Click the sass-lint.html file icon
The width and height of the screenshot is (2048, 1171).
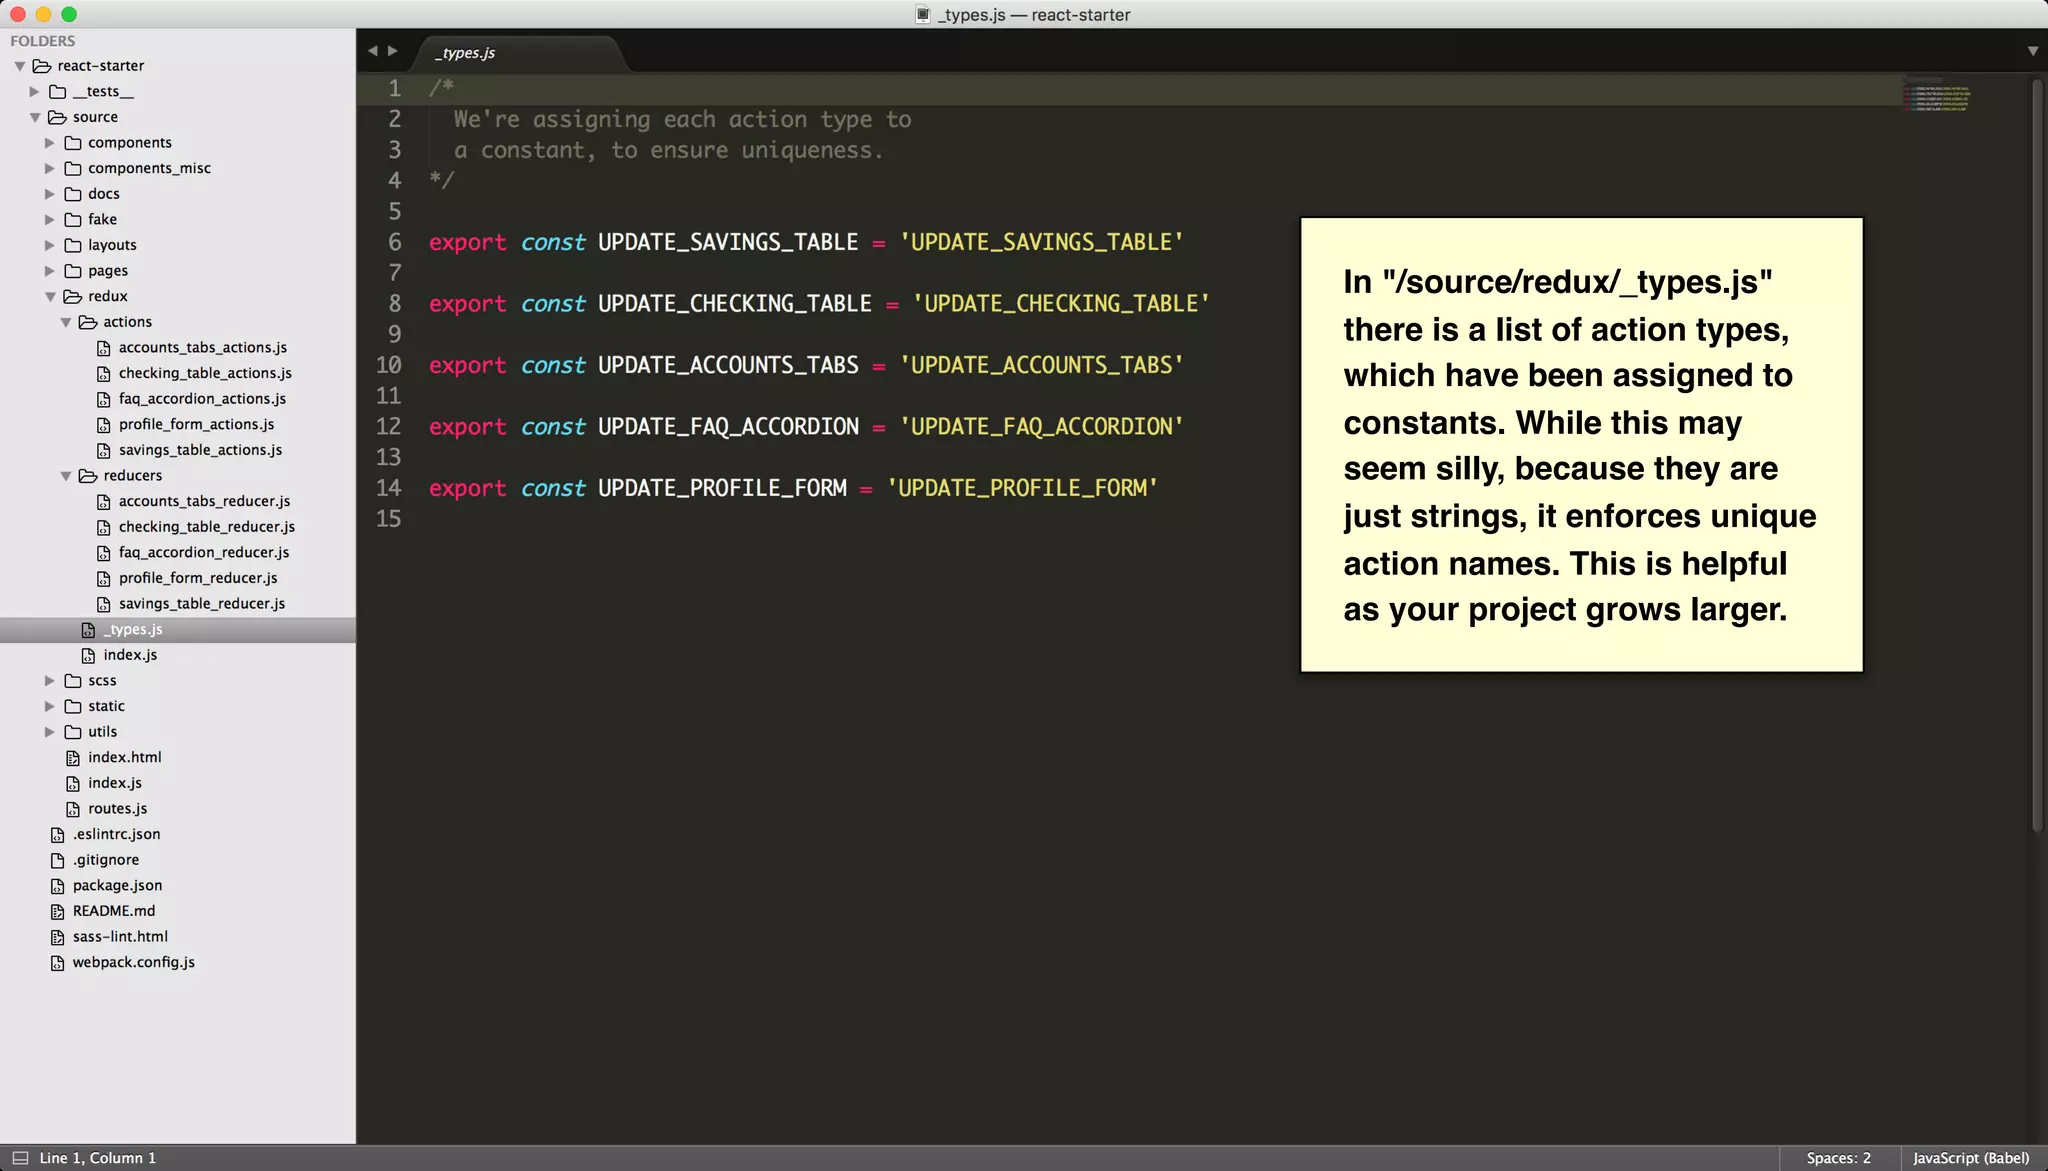pyautogui.click(x=57, y=937)
